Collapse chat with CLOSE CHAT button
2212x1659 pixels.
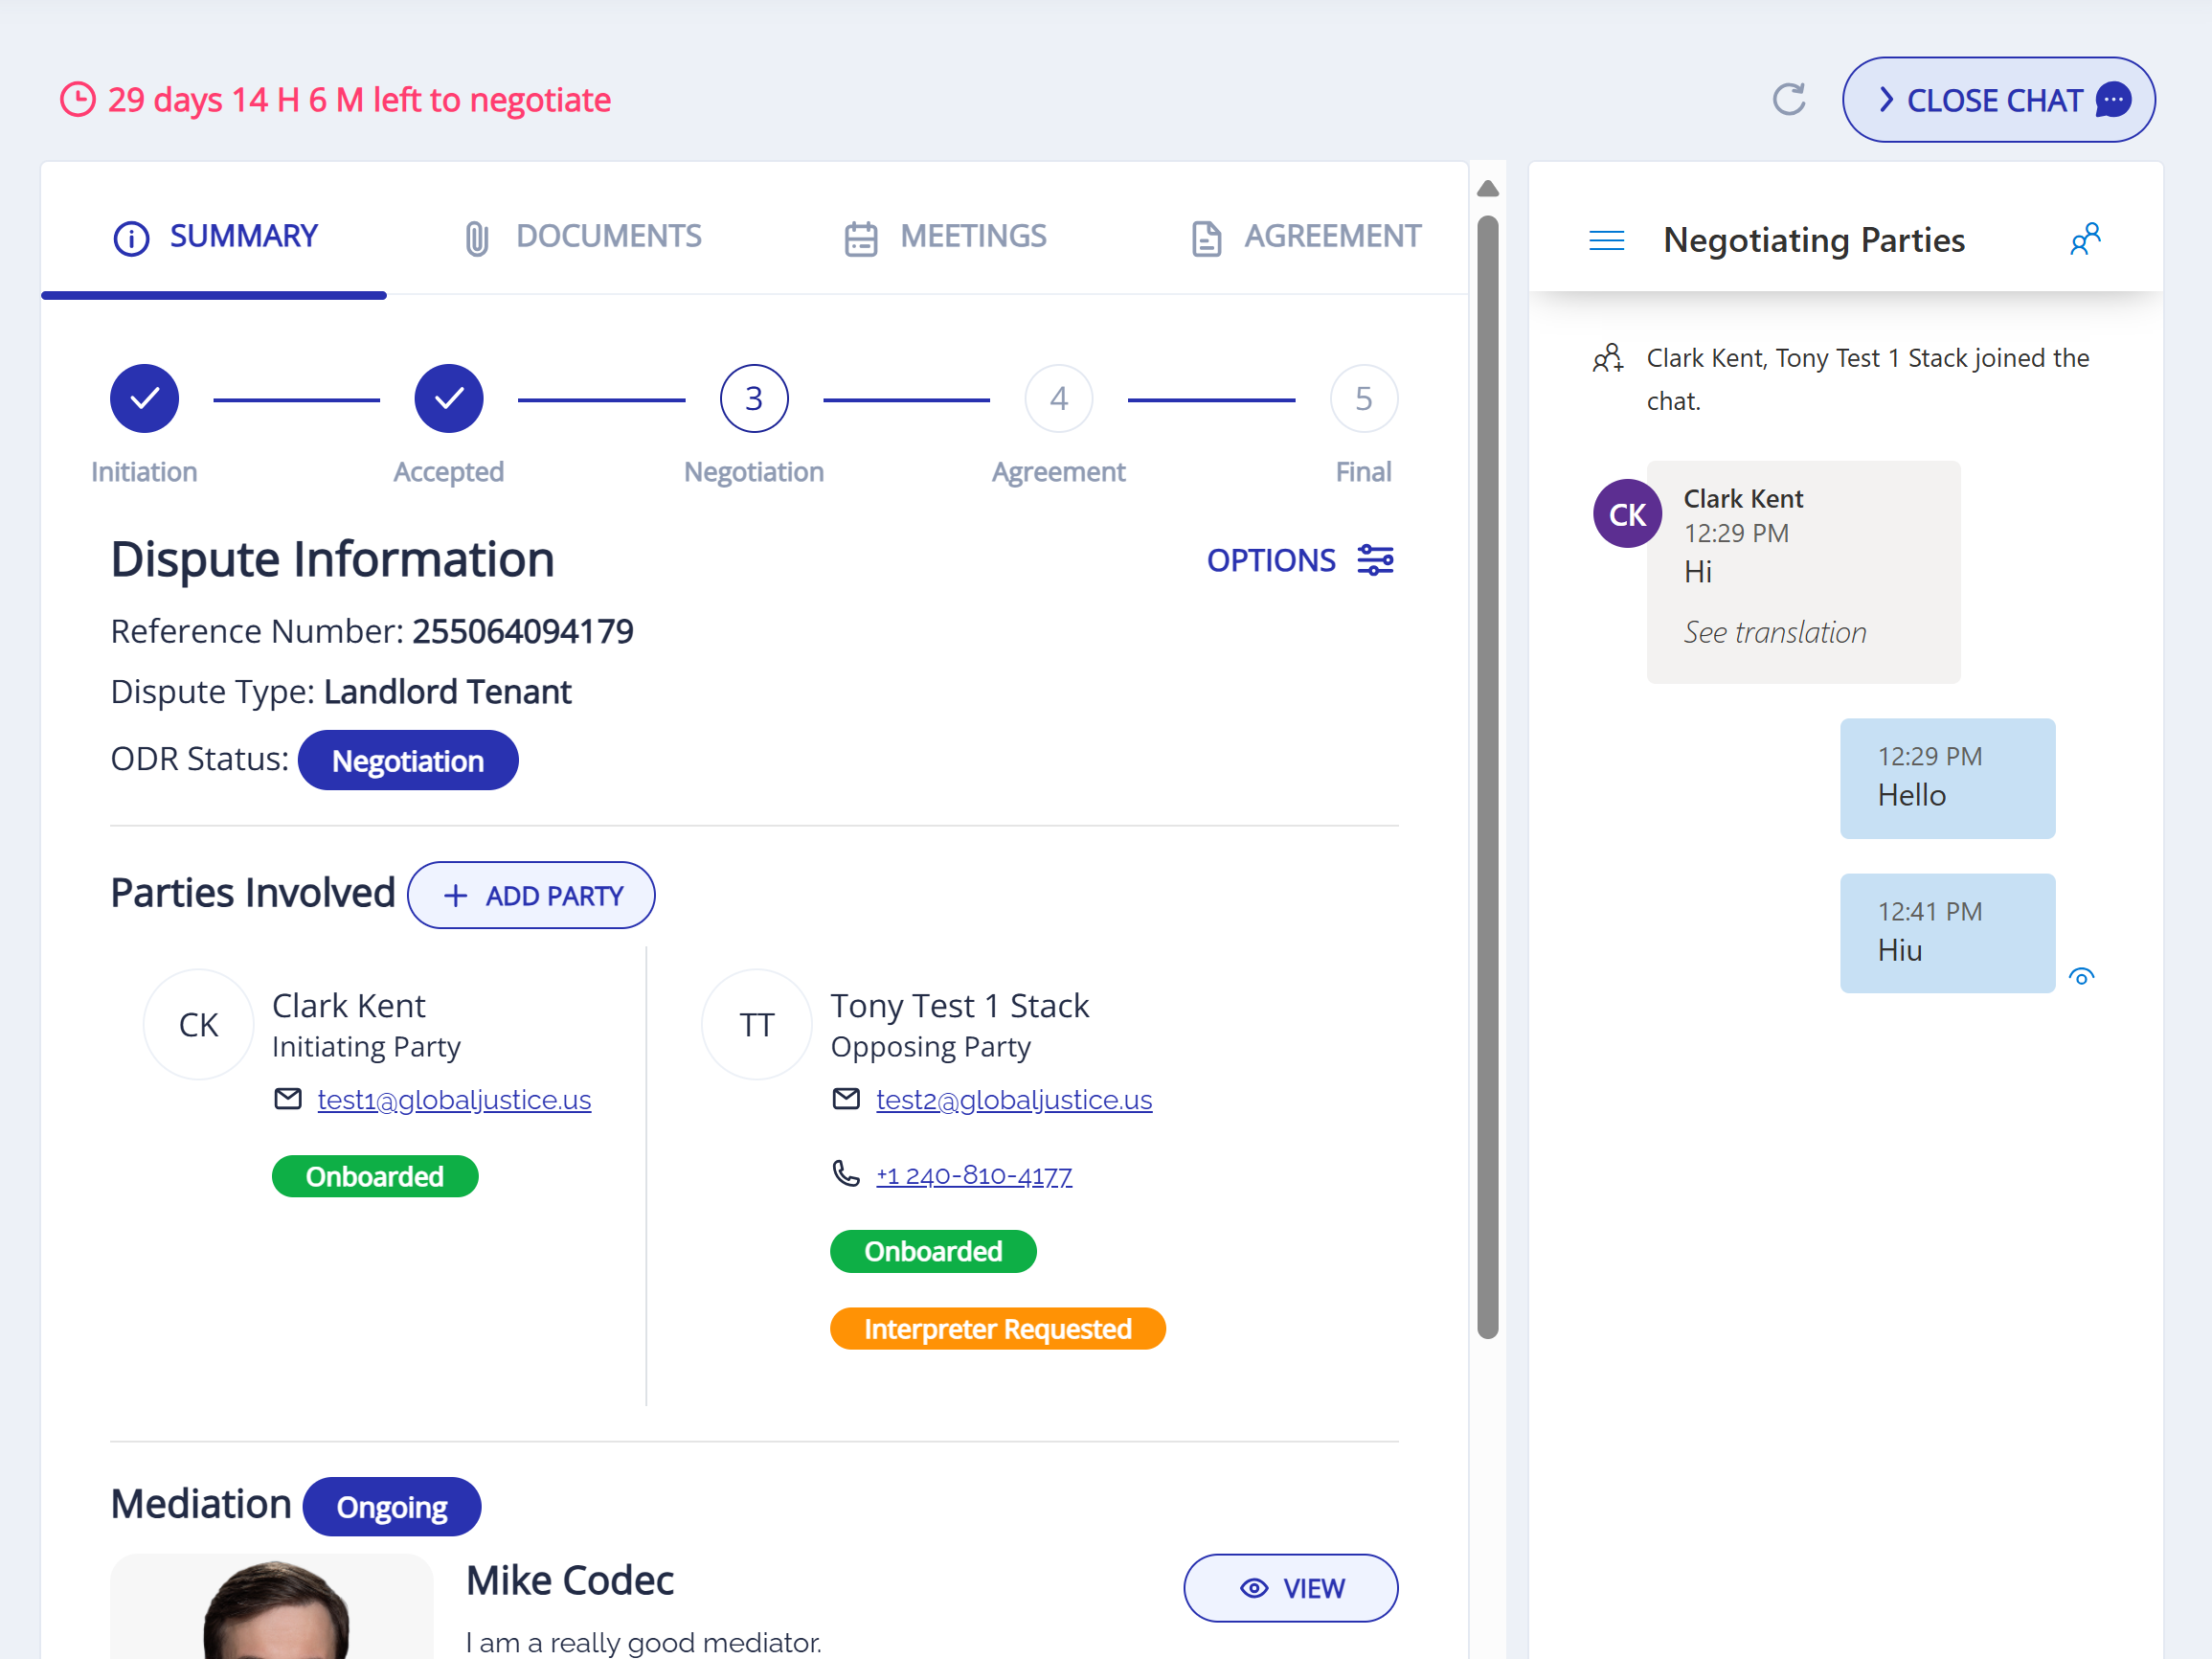pos(1997,100)
